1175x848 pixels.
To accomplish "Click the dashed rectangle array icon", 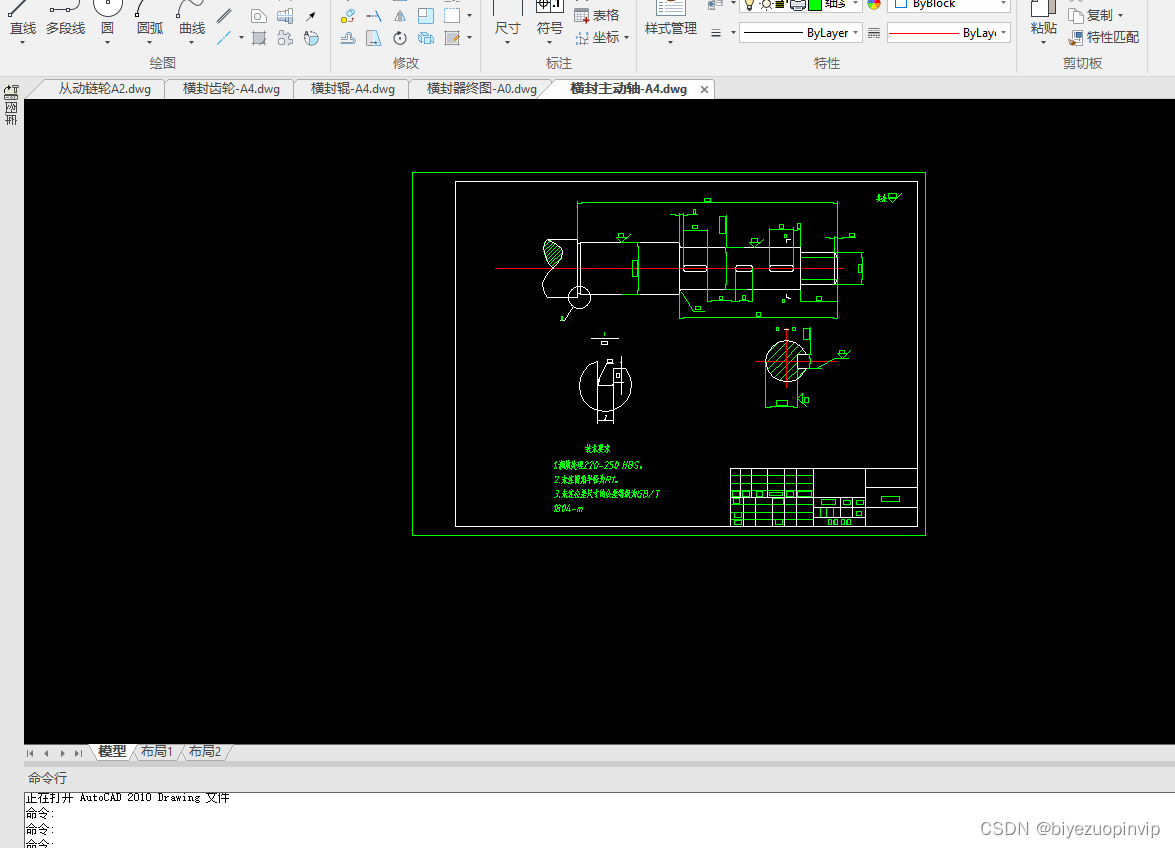I will (452, 16).
